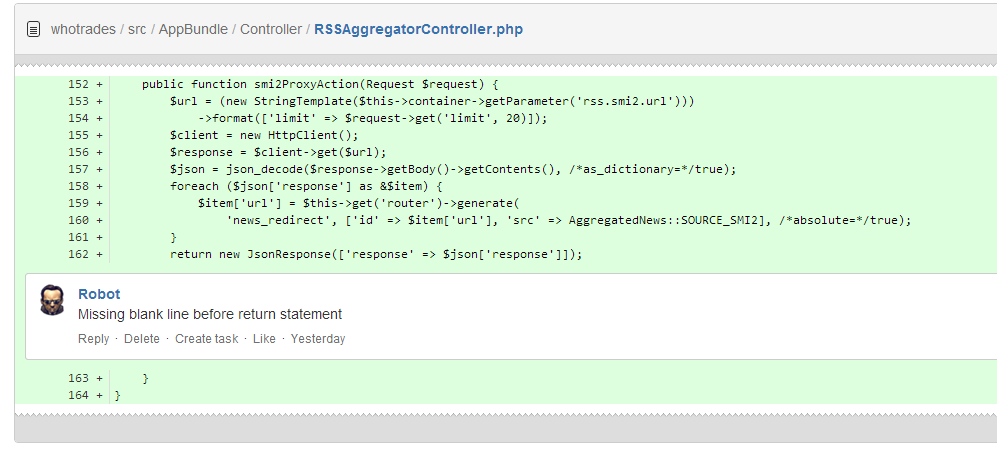The image size is (997, 451).
Task: Like the Robot comment
Action: 264,339
